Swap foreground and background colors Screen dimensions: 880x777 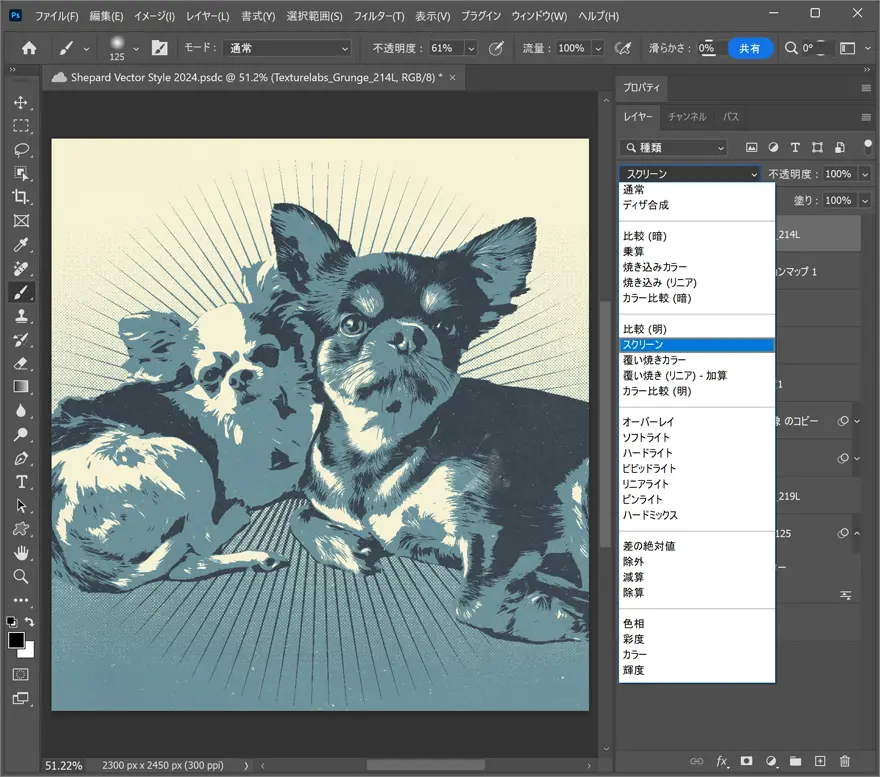30,621
